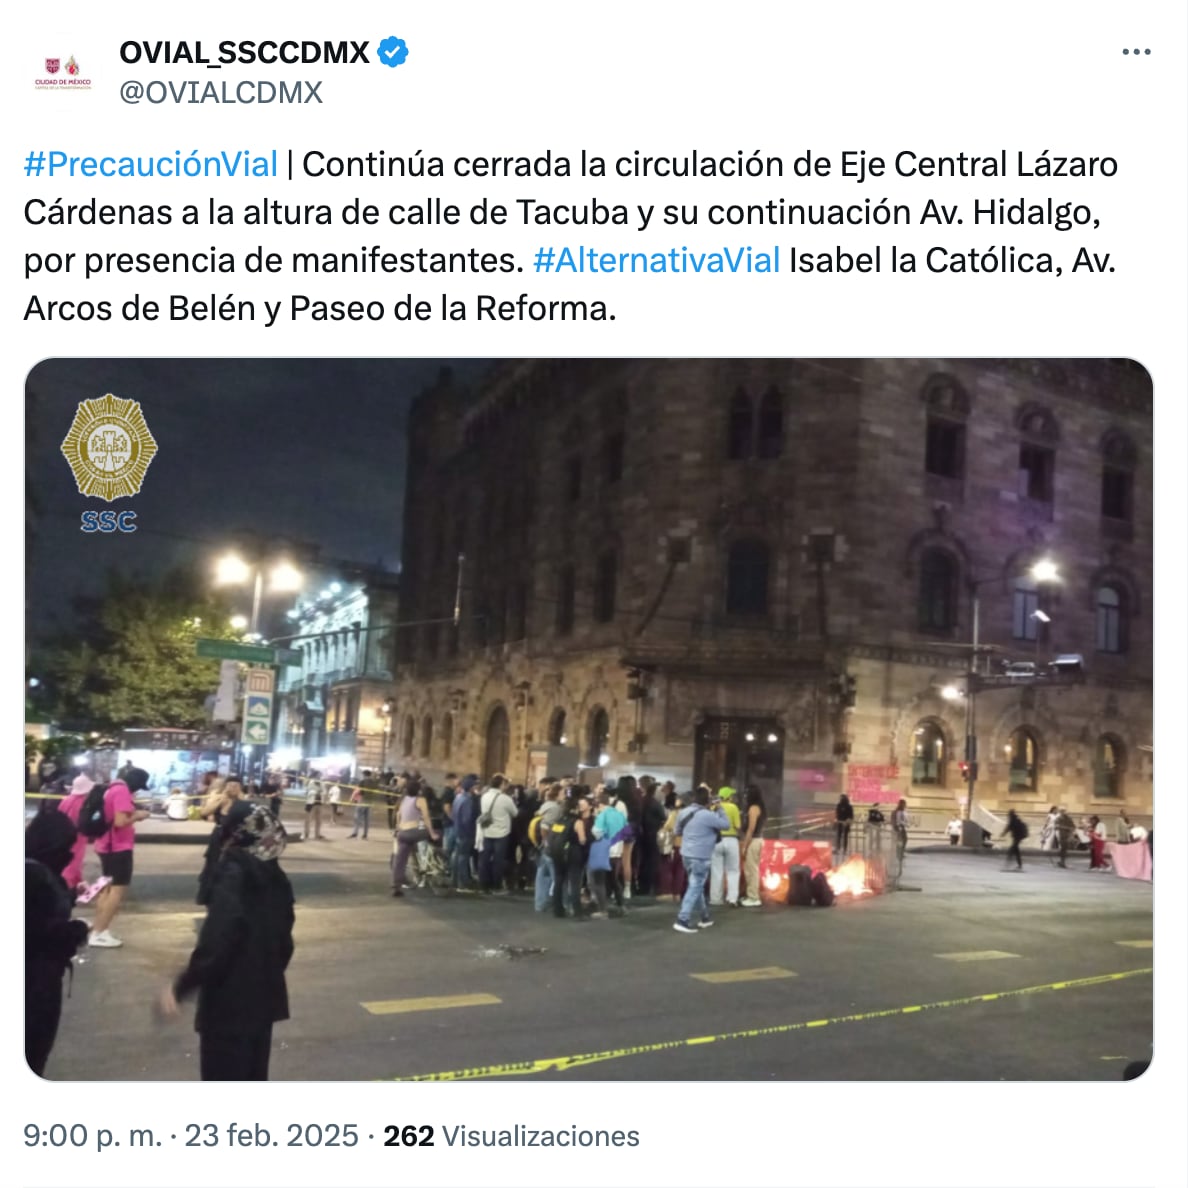Click the gold SSC badge in photo
Screen dimensions: 1188x1188
pos(109,447)
